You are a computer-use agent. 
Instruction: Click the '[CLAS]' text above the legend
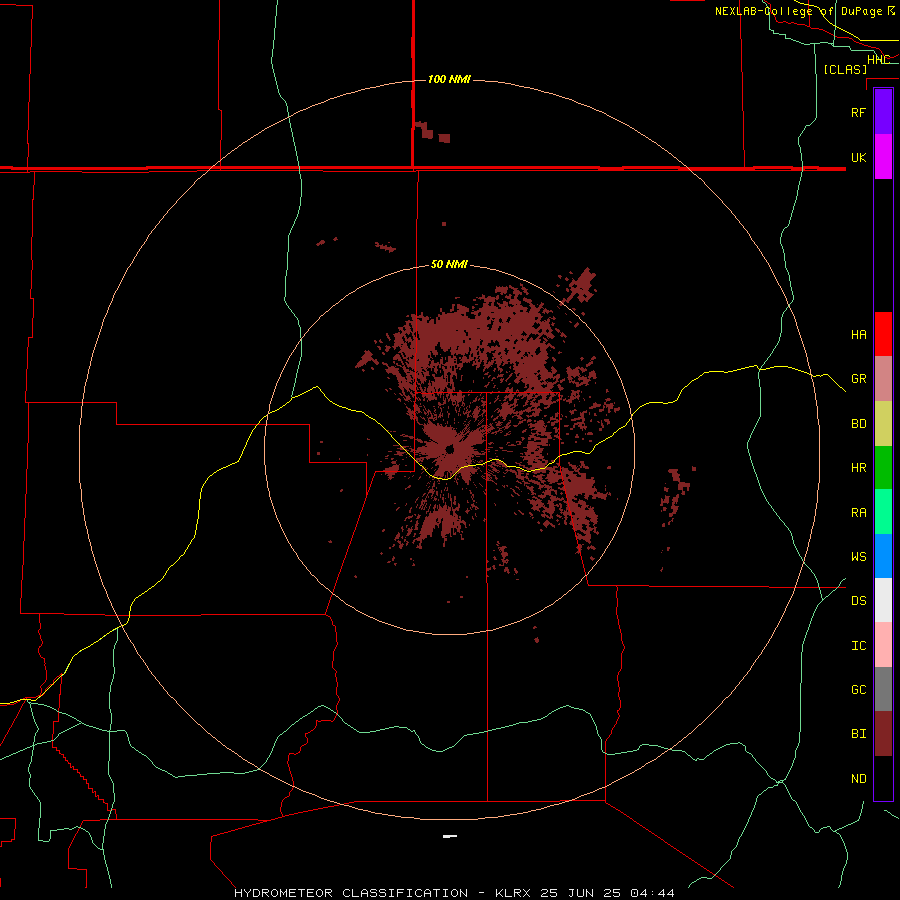[x=845, y=69]
